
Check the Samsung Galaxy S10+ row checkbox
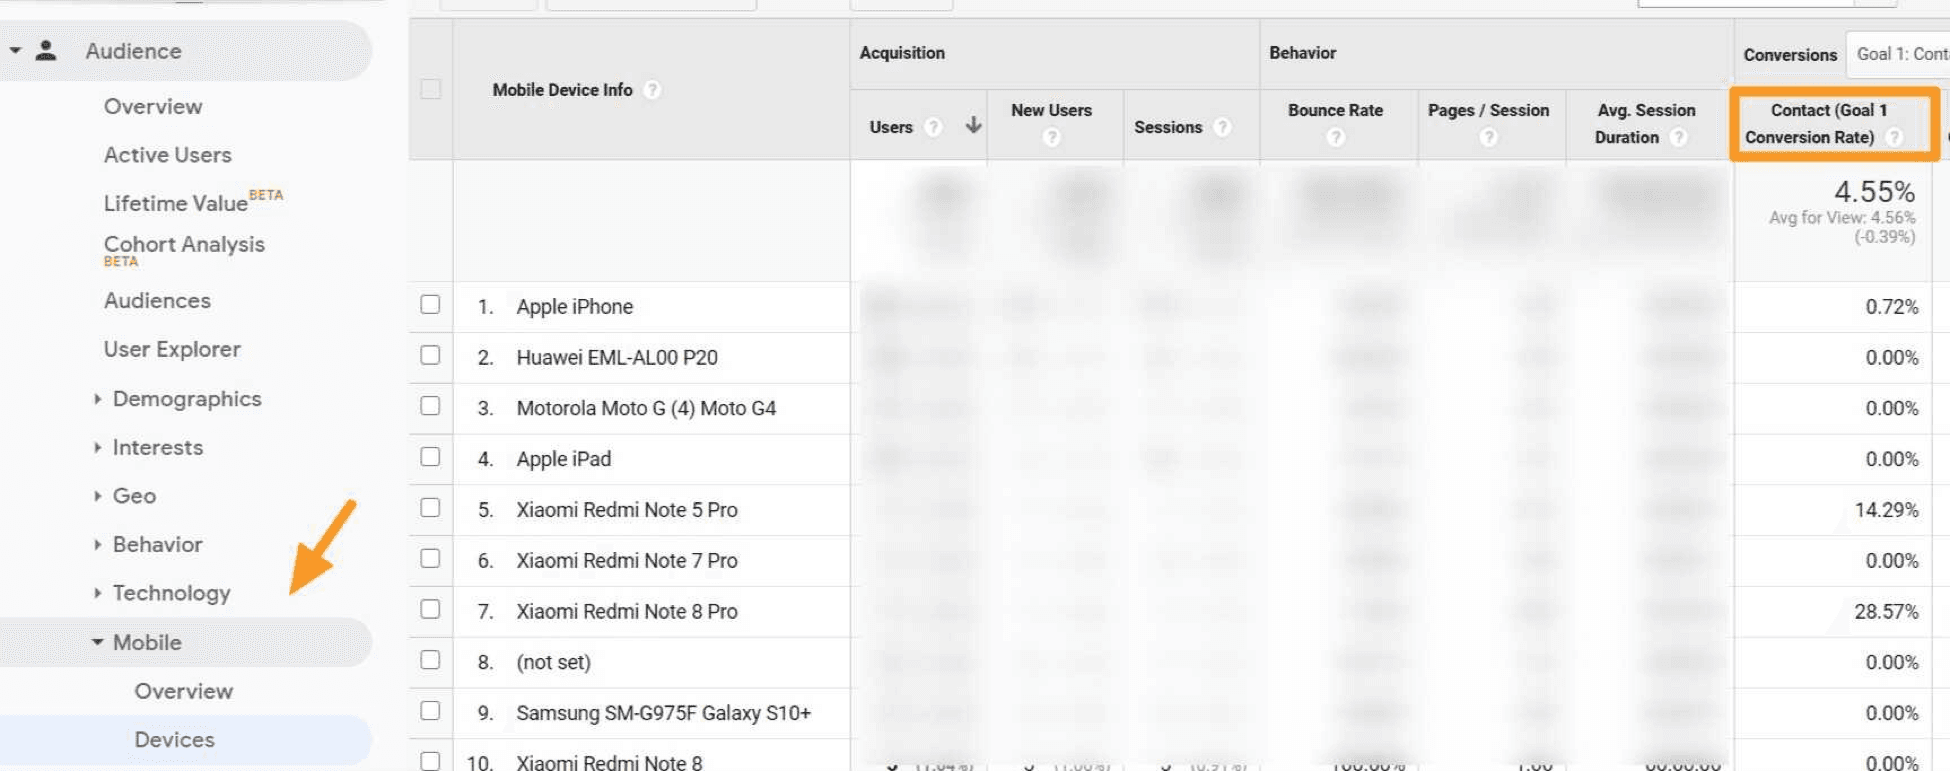tap(430, 711)
